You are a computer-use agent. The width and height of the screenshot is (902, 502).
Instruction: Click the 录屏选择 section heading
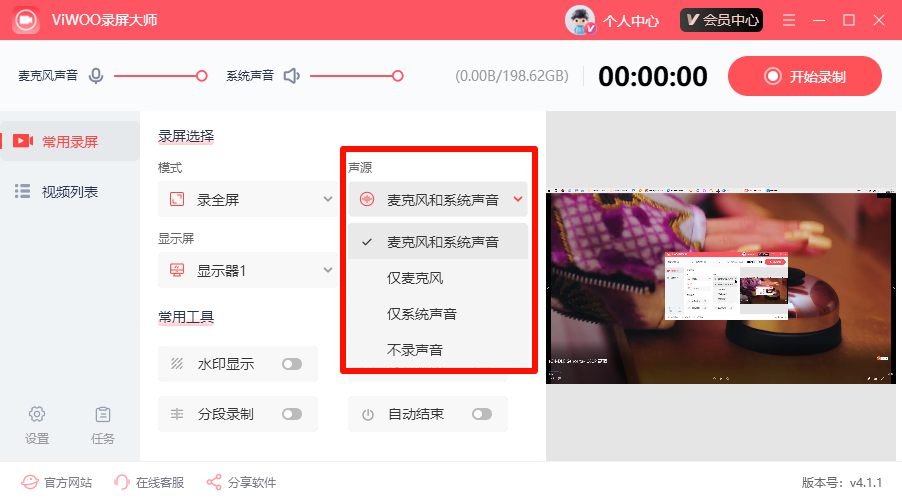pos(186,136)
